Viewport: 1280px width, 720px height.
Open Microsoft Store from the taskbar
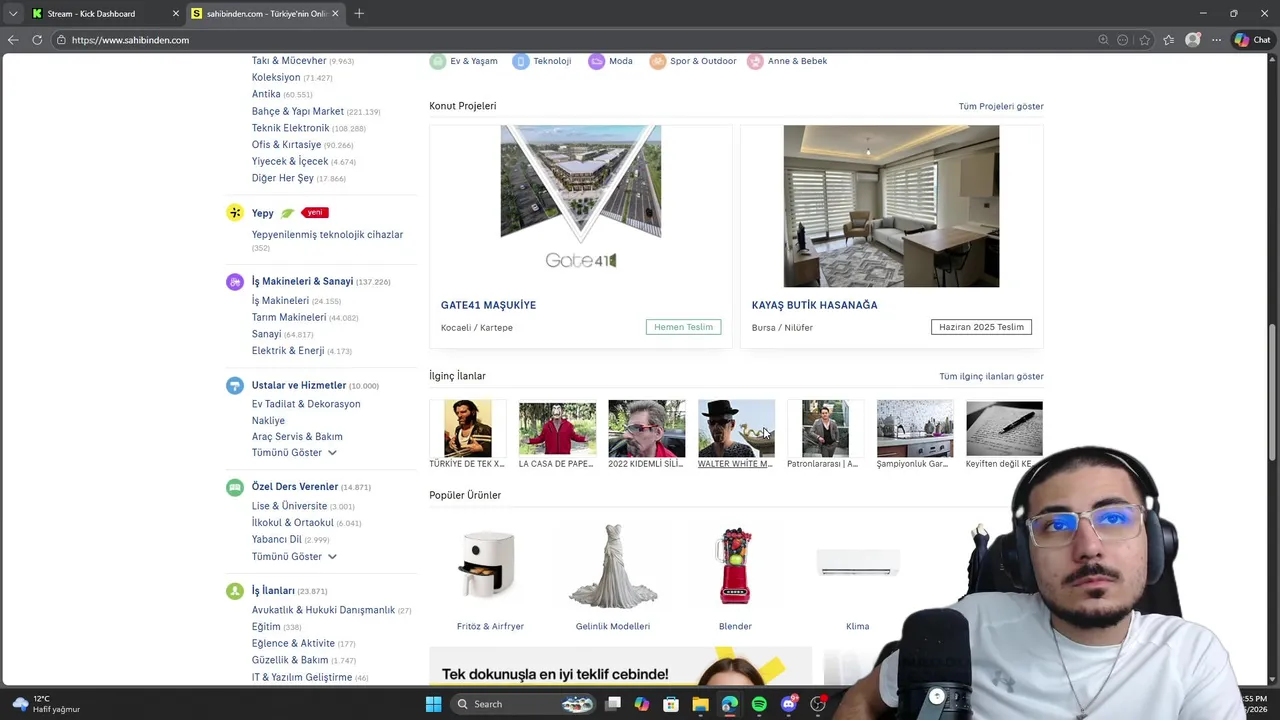pyautogui.click(x=671, y=704)
